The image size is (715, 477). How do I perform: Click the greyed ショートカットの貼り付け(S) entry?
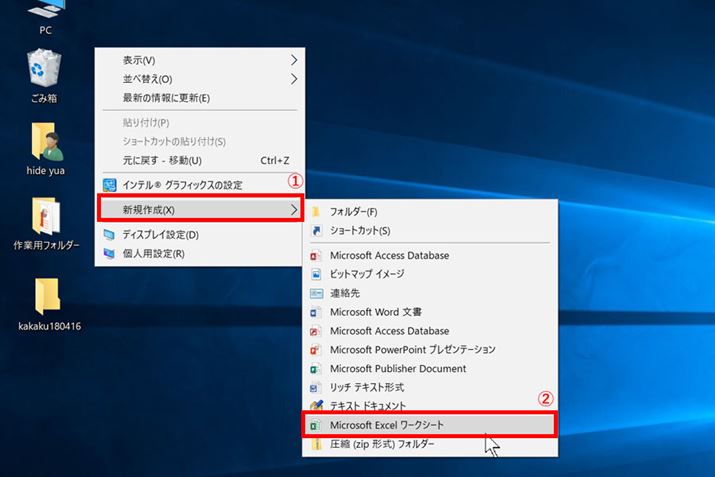[200, 141]
